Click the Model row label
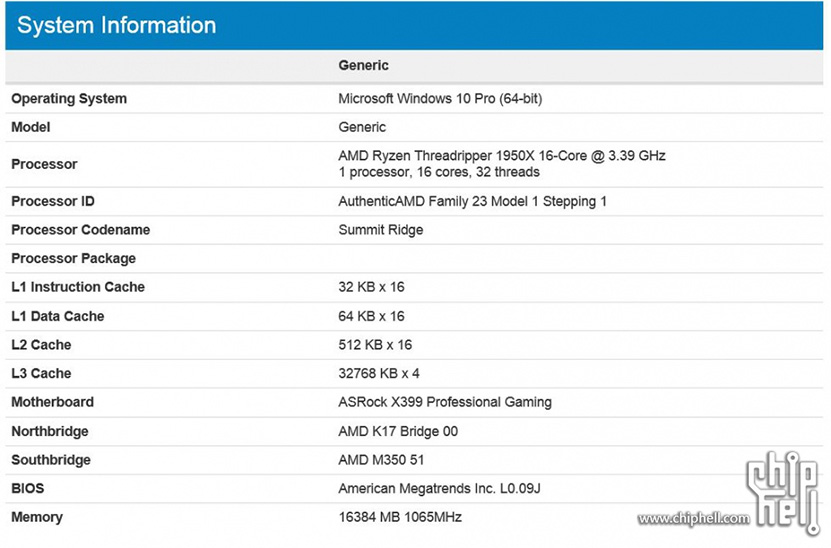This screenshot has height=548, width=831. (31, 127)
